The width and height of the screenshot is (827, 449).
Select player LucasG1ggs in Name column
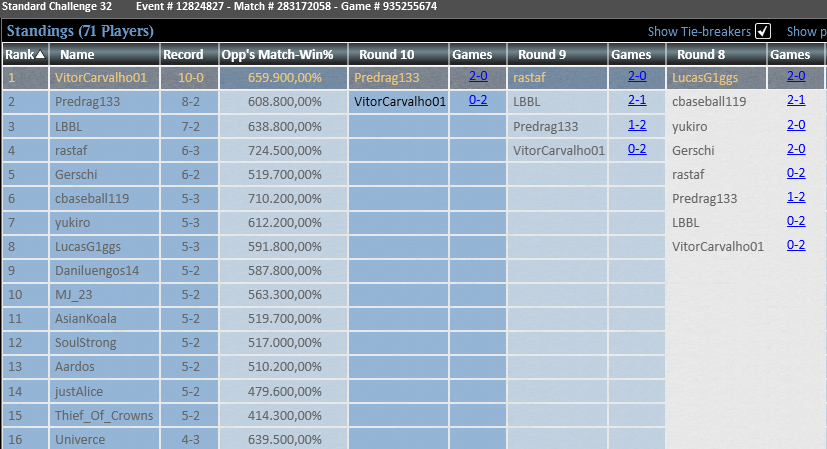pos(88,246)
